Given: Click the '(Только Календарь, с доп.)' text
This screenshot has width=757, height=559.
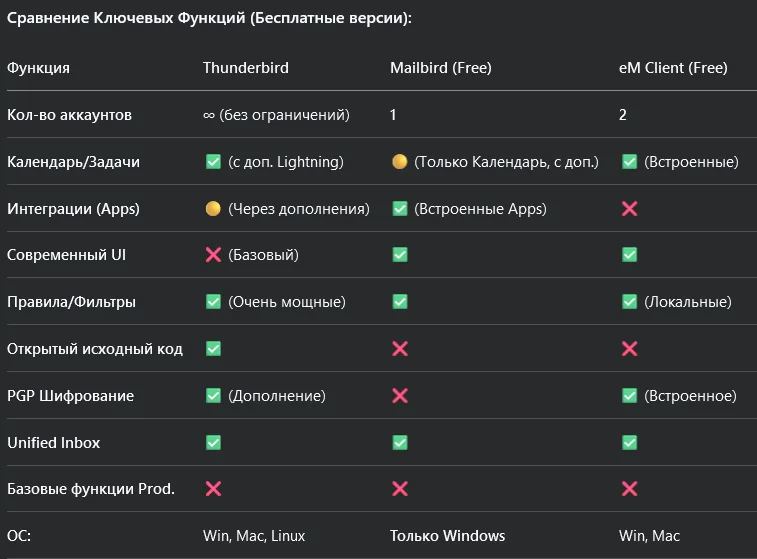Looking at the screenshot, I should tap(506, 162).
